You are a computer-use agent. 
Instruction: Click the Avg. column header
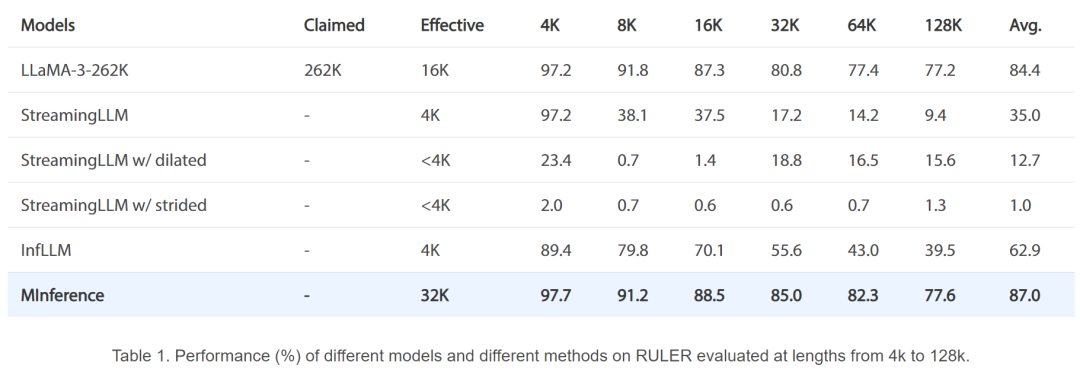pos(1026,26)
